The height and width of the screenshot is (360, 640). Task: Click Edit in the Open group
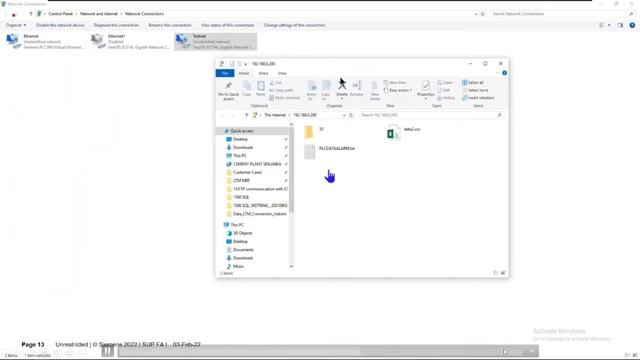[444, 90]
